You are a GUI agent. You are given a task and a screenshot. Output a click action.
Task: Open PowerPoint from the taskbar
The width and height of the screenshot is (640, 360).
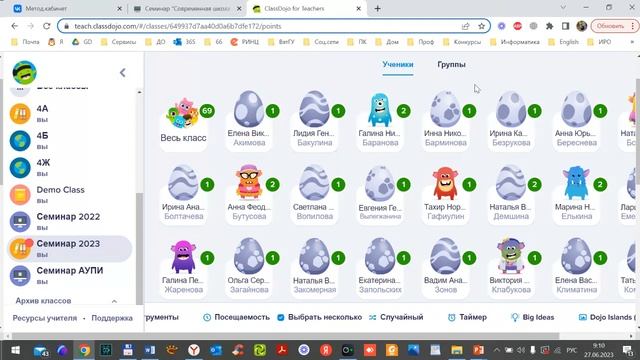[478, 350]
